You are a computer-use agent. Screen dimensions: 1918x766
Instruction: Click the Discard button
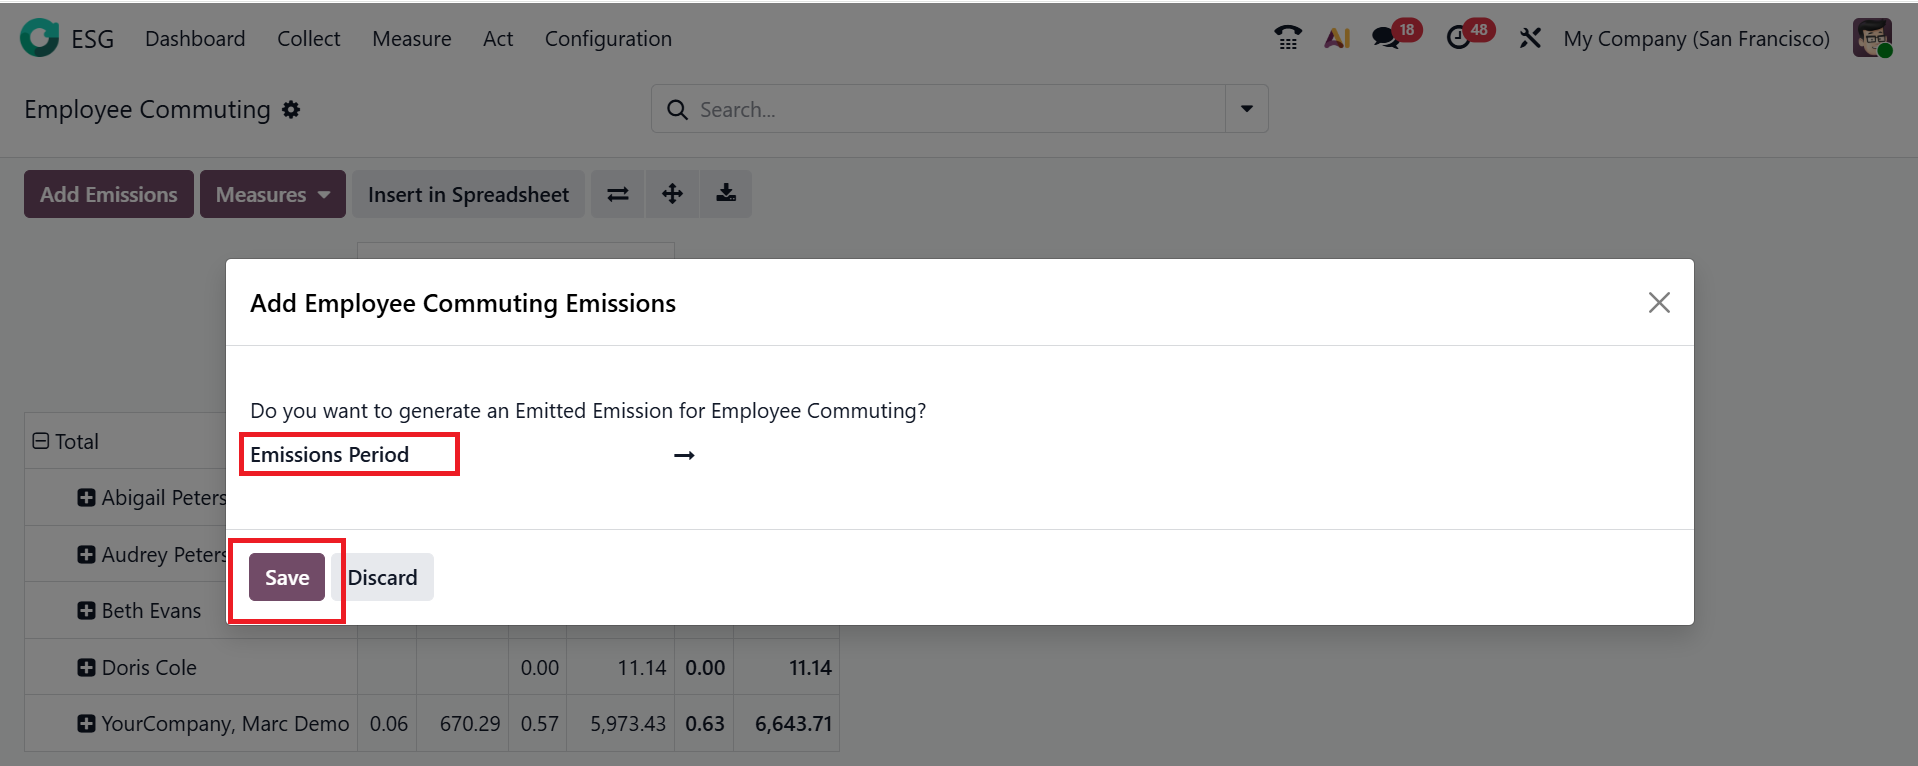point(383,577)
